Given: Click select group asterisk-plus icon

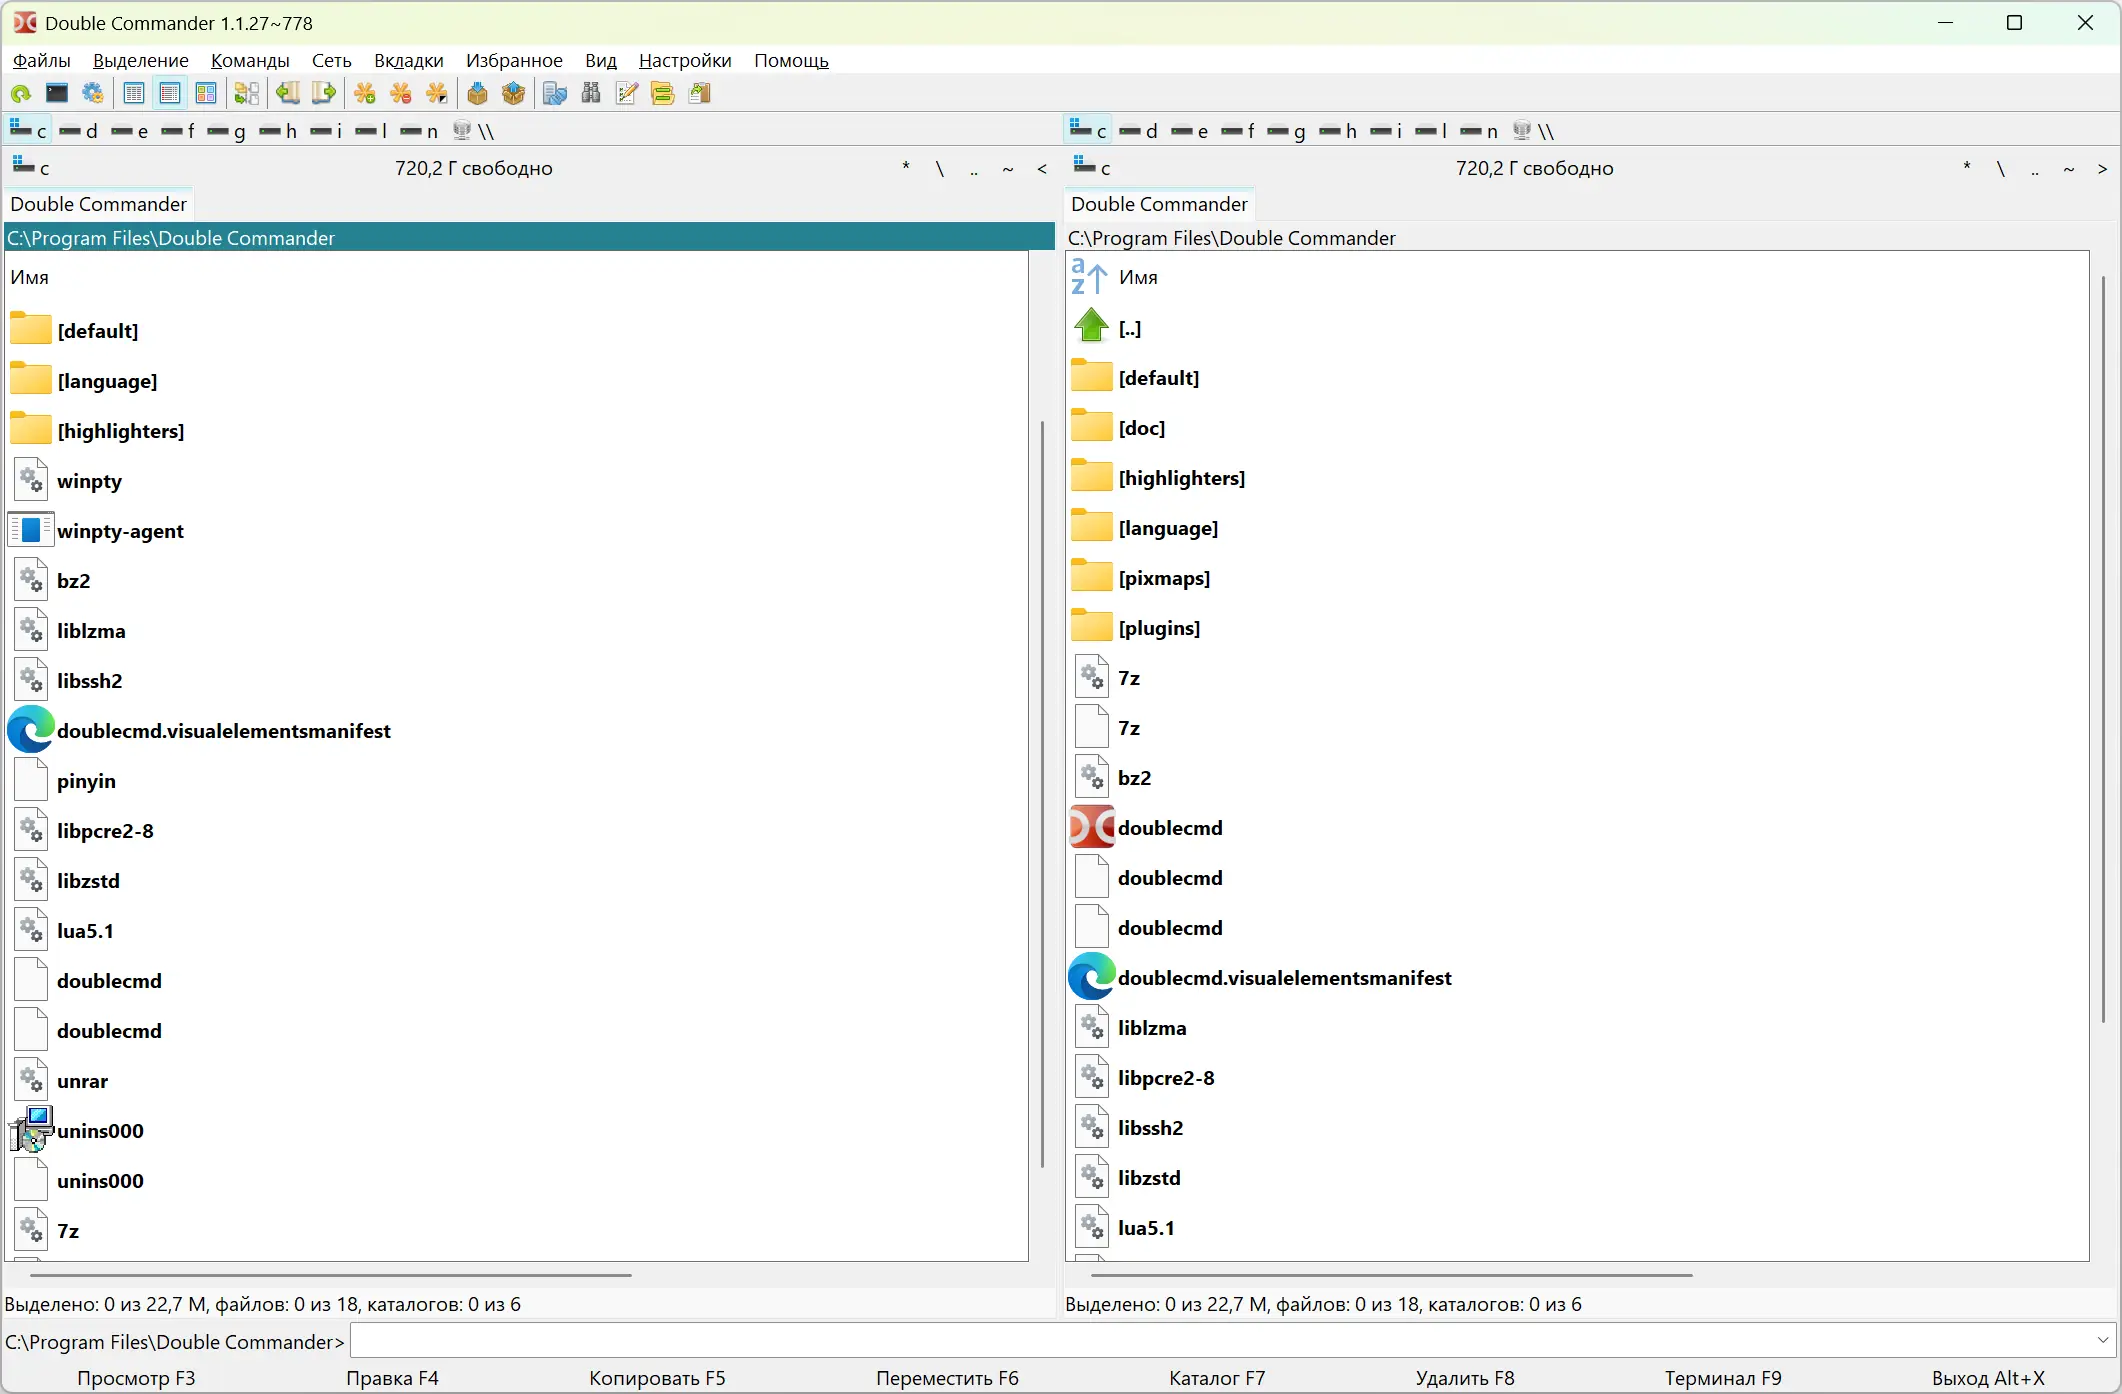Looking at the screenshot, I should [x=365, y=94].
